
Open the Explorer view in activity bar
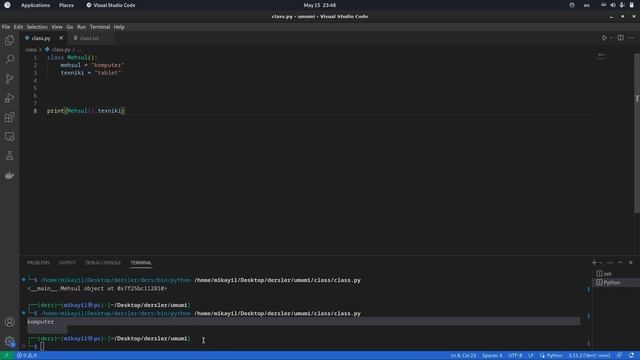click(9, 40)
